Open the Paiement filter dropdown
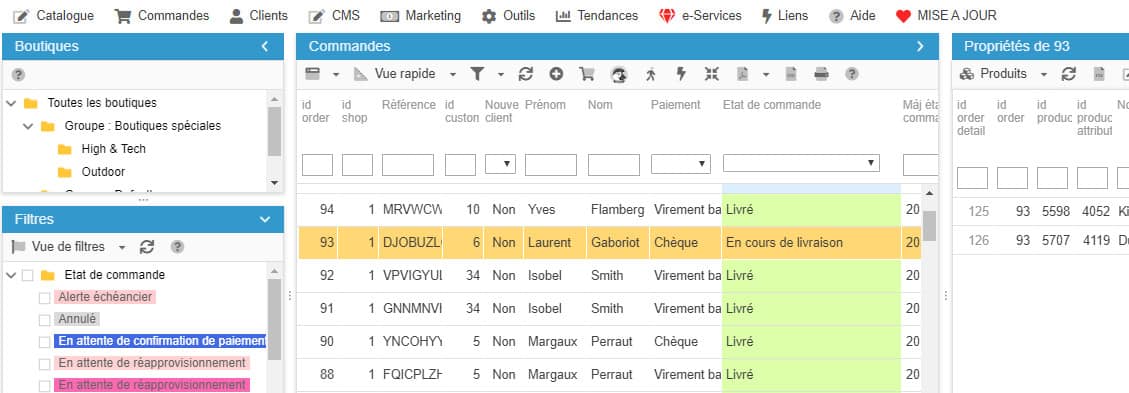Viewport: 1129px width, 393px height. 681,165
